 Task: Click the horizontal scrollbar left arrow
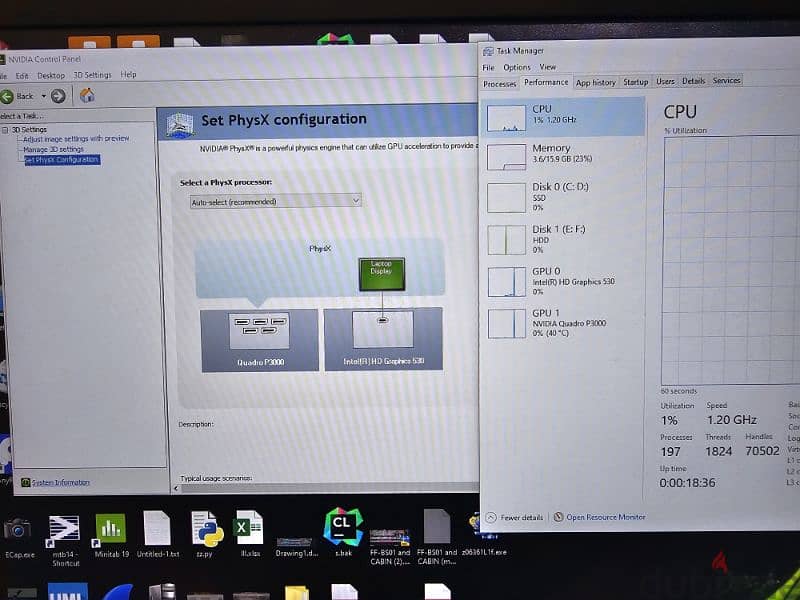176,488
